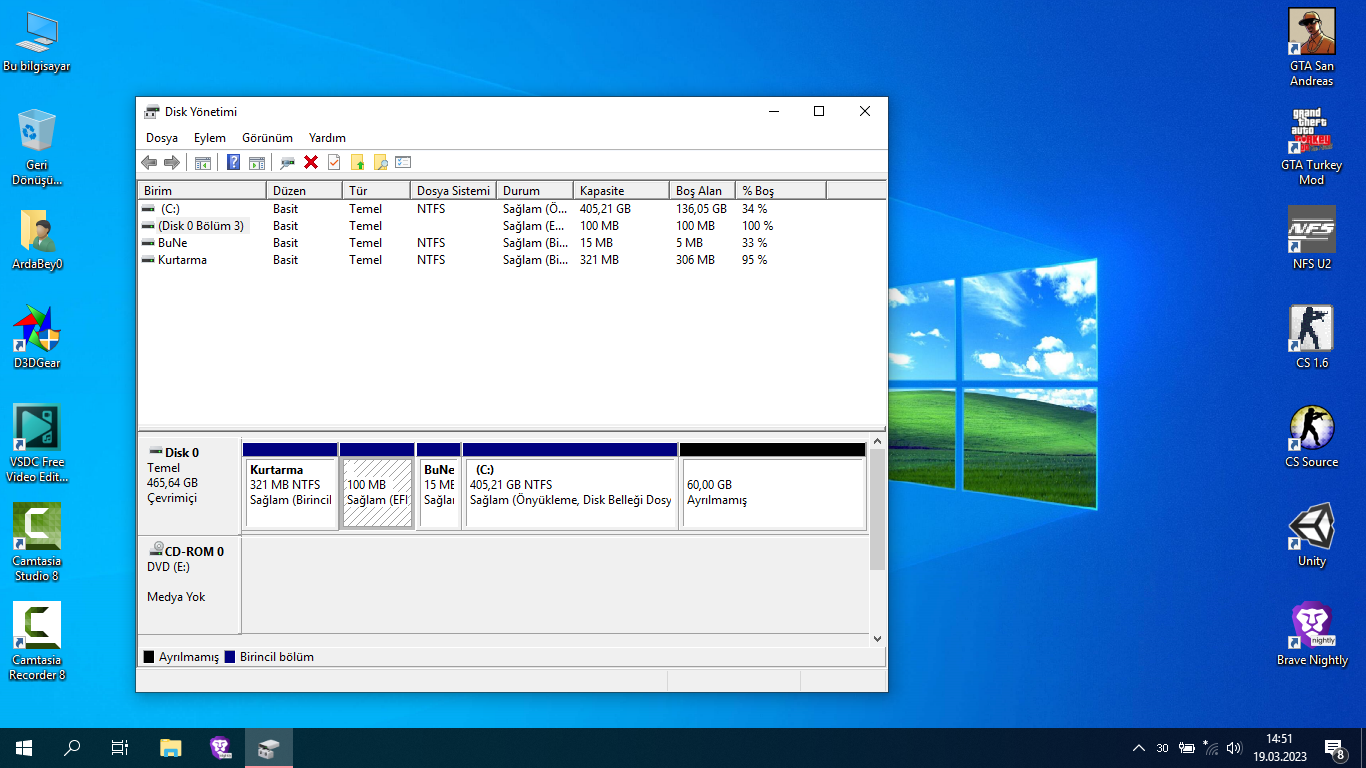Click the folder with green arrow icon
This screenshot has height=768, width=1366.
357,162
